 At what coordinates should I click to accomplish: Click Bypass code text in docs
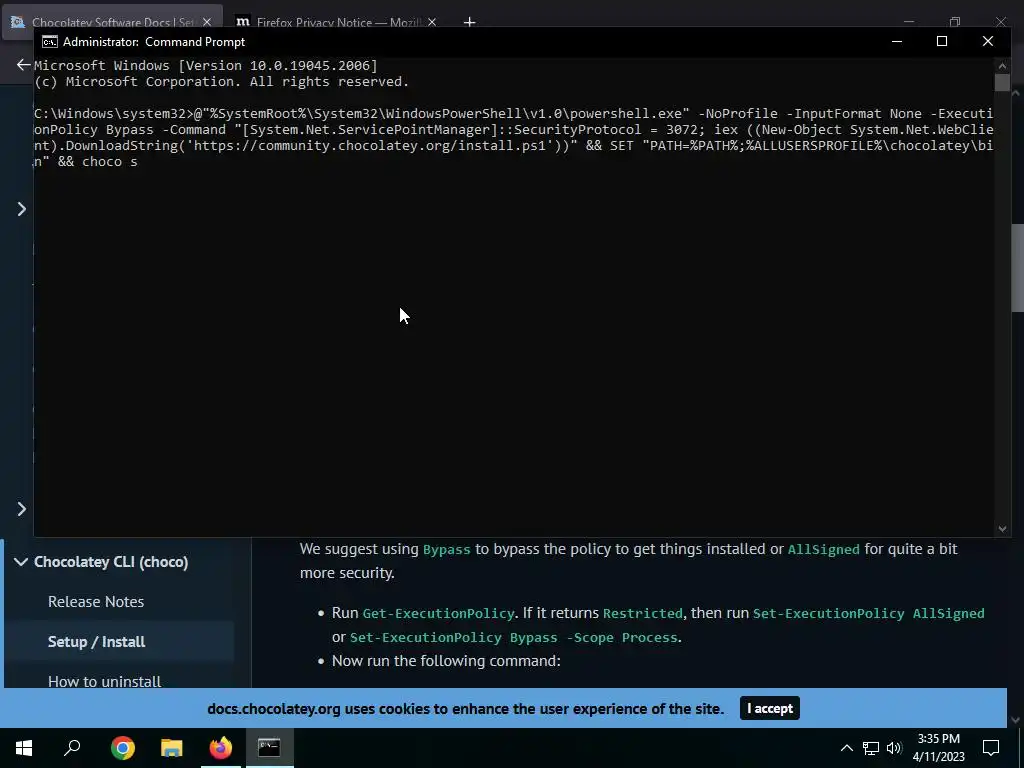pyautogui.click(x=447, y=550)
